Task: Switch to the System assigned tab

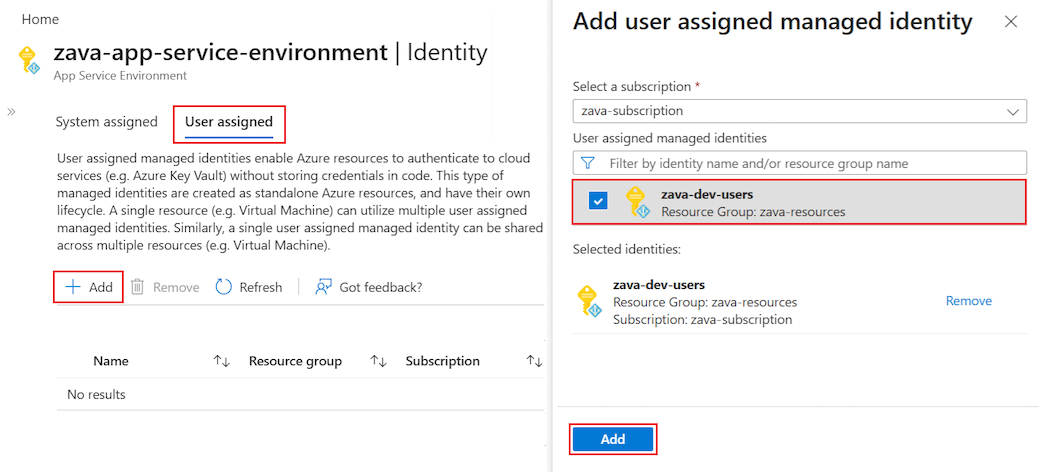Action: (107, 122)
